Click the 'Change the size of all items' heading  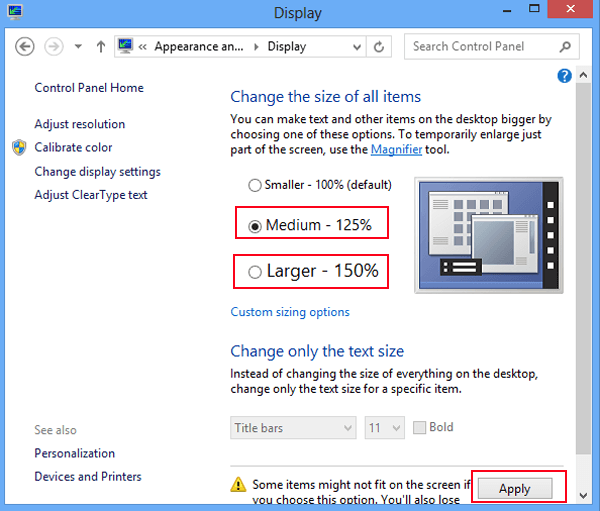(x=326, y=97)
